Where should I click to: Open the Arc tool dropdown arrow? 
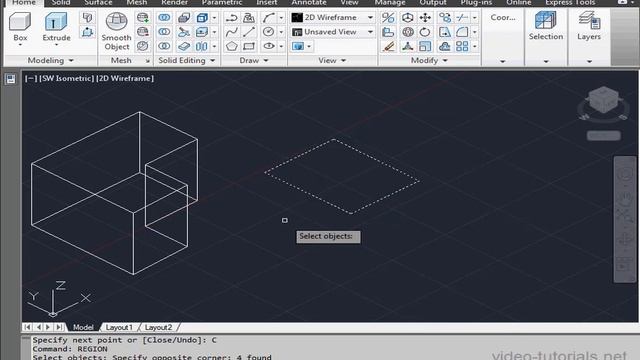pos(281,18)
